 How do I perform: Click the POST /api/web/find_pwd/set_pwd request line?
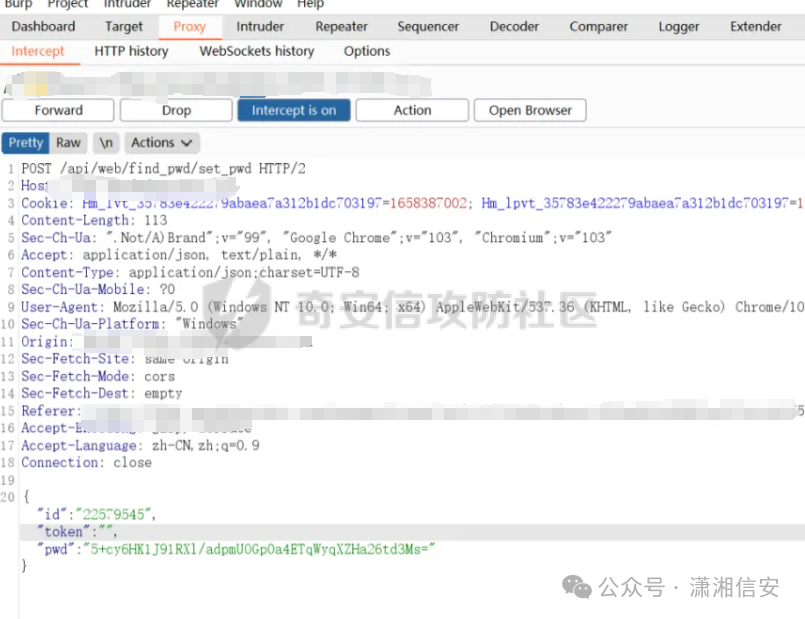tap(163, 168)
